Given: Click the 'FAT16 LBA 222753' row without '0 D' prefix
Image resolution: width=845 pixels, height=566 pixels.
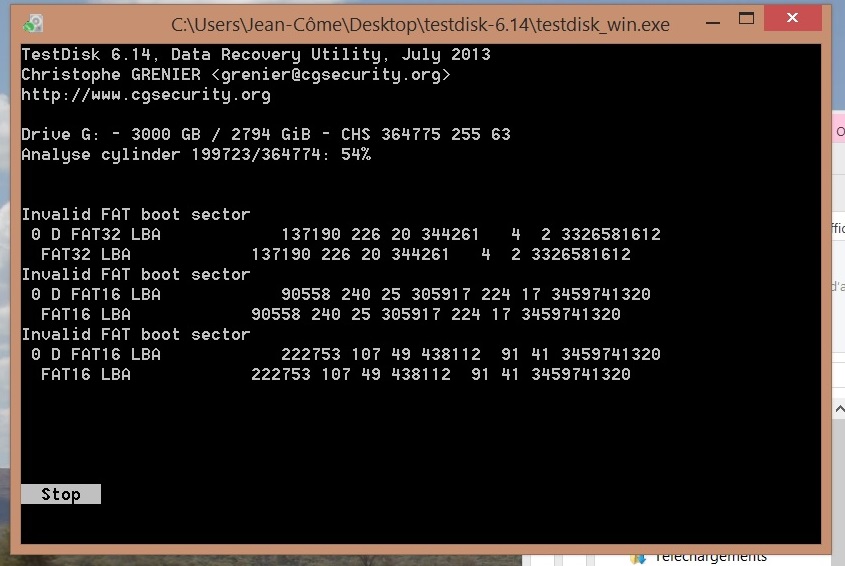Looking at the screenshot, I should (335, 375).
